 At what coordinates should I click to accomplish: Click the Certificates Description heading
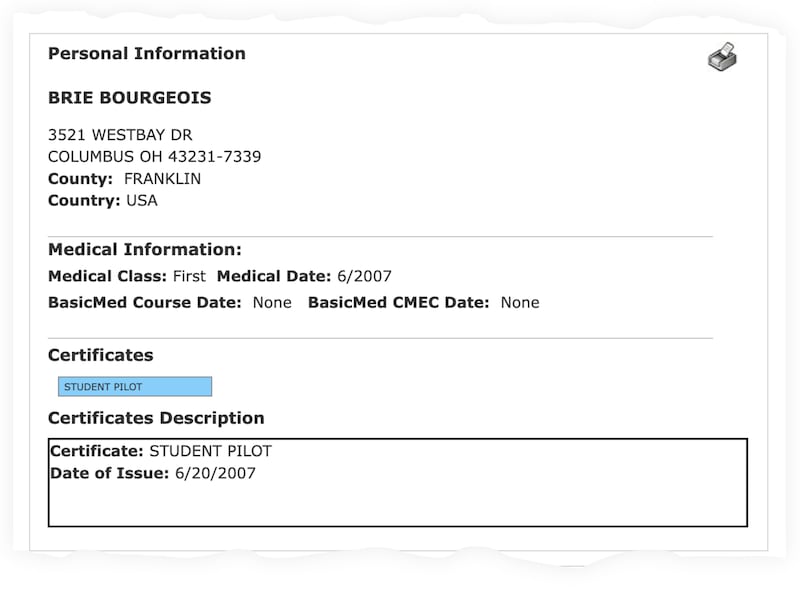[156, 418]
